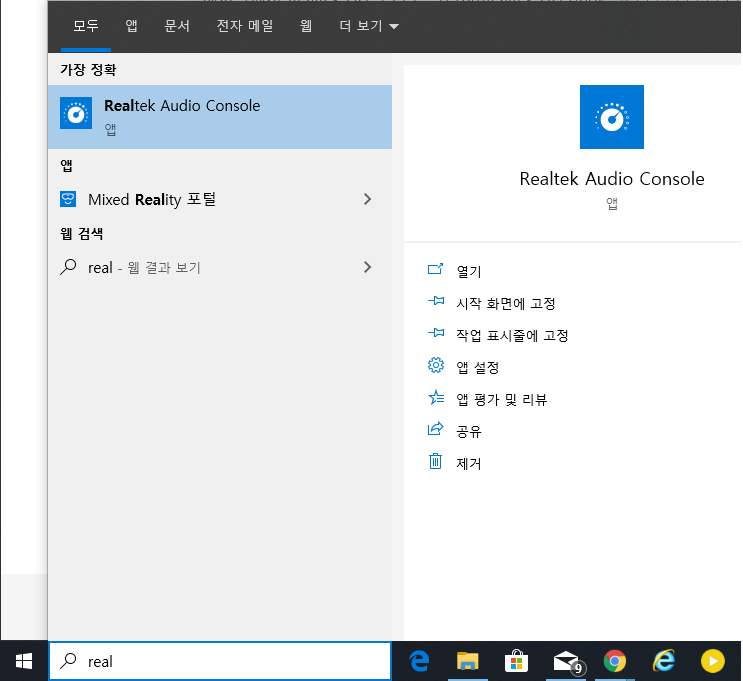Click the Realtek Audio Console title in preview pane

612,179
